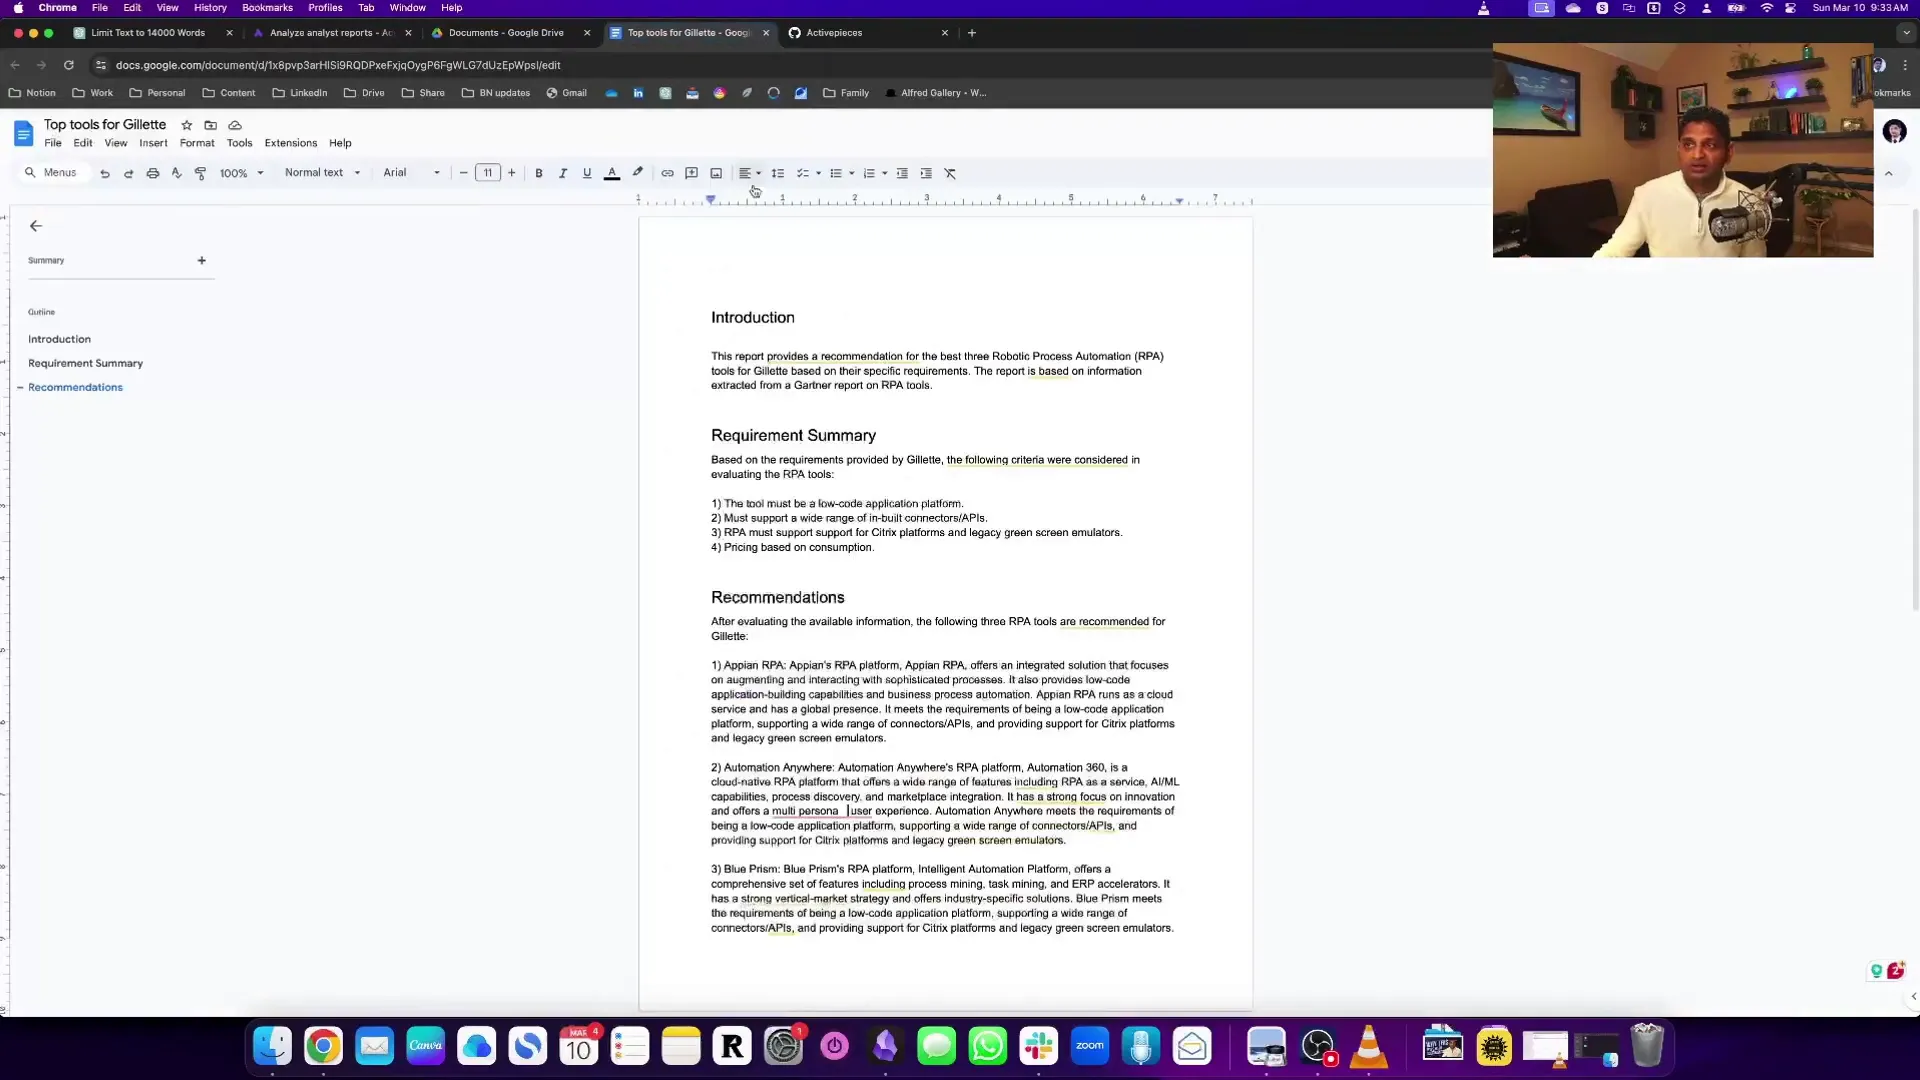
Task: Click the Undo arrow in the Docs toolbar
Action: [x=105, y=173]
